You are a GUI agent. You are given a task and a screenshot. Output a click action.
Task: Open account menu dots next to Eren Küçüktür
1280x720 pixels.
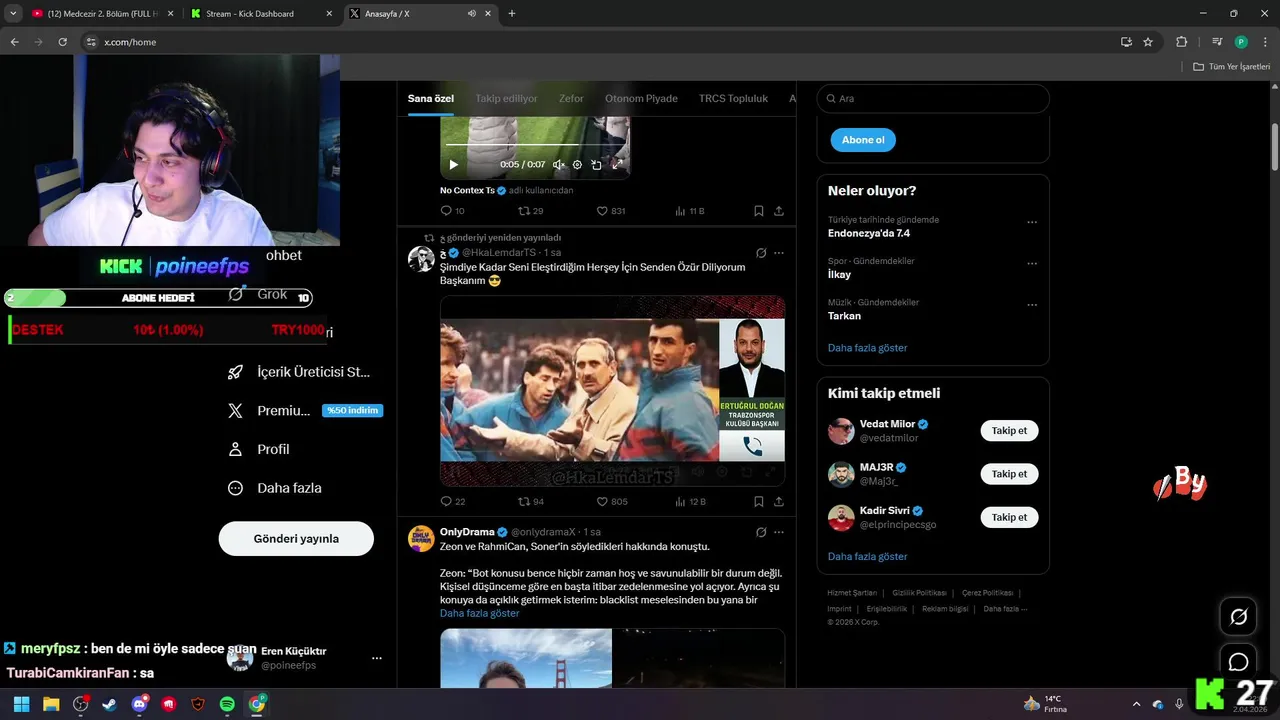[x=377, y=658]
